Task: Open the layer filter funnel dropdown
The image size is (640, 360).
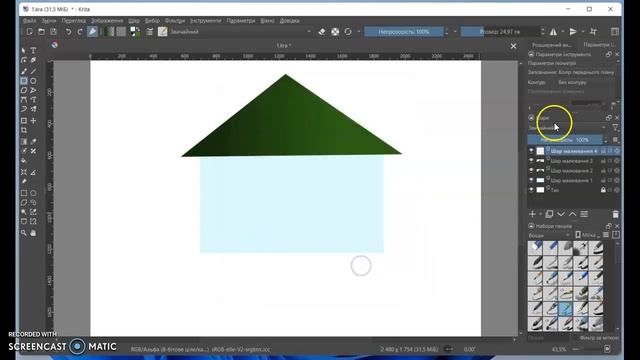Action: click(x=616, y=128)
